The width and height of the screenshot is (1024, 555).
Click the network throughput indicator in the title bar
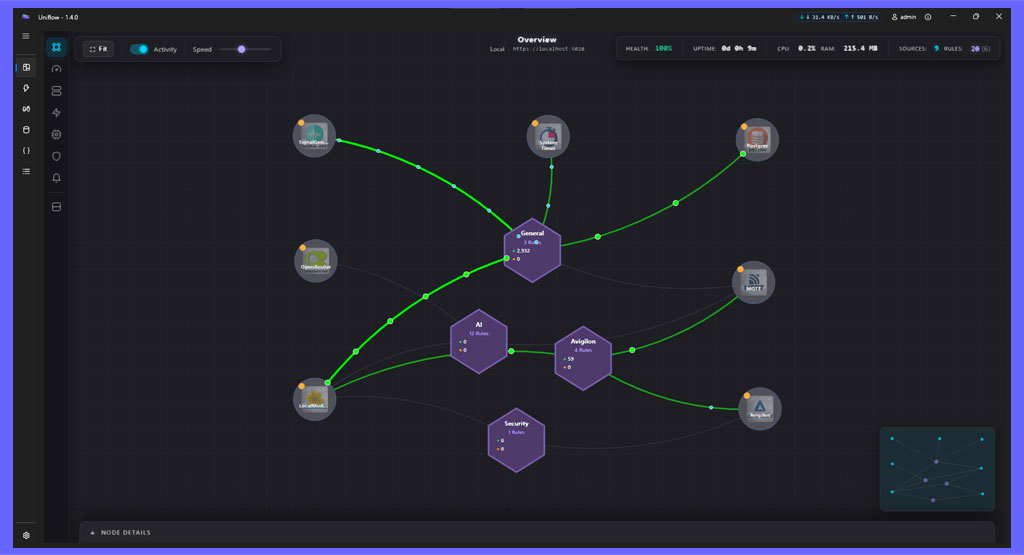coord(839,17)
